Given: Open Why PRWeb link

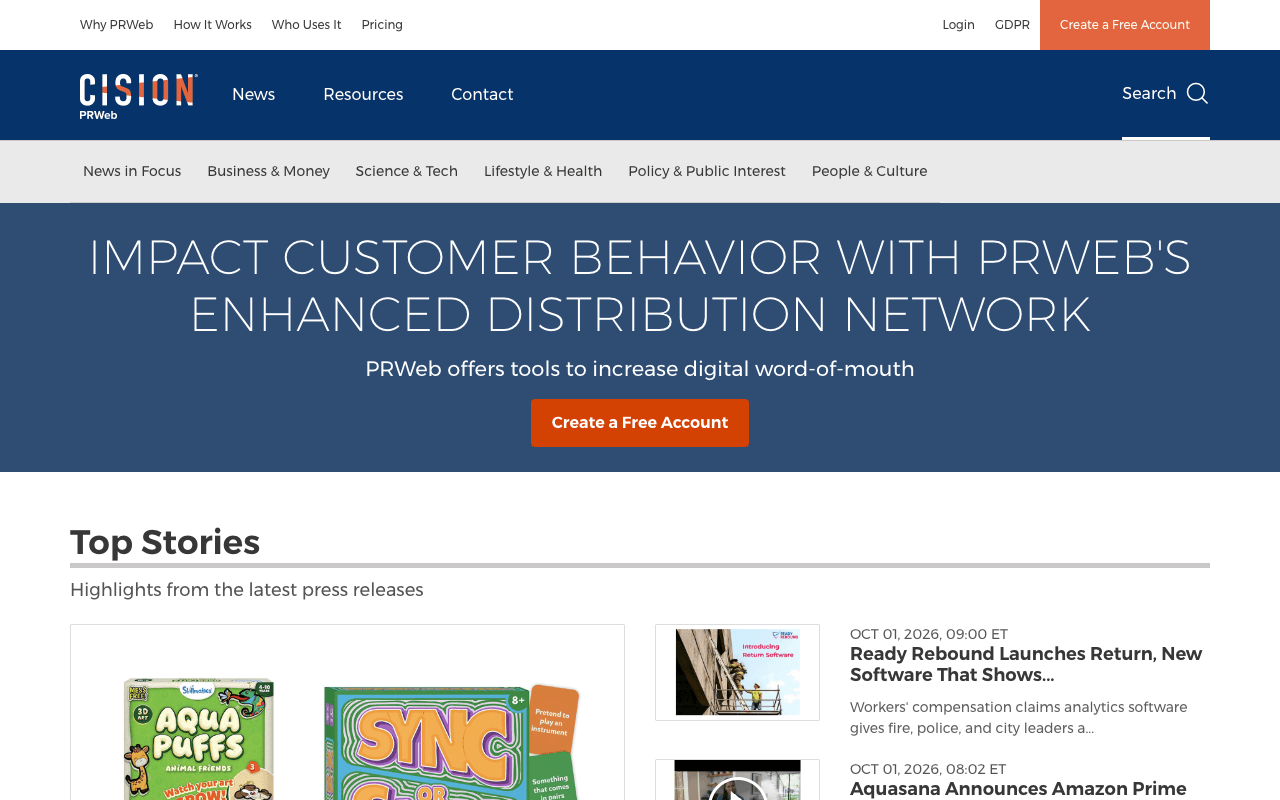Looking at the screenshot, I should 116,25.
